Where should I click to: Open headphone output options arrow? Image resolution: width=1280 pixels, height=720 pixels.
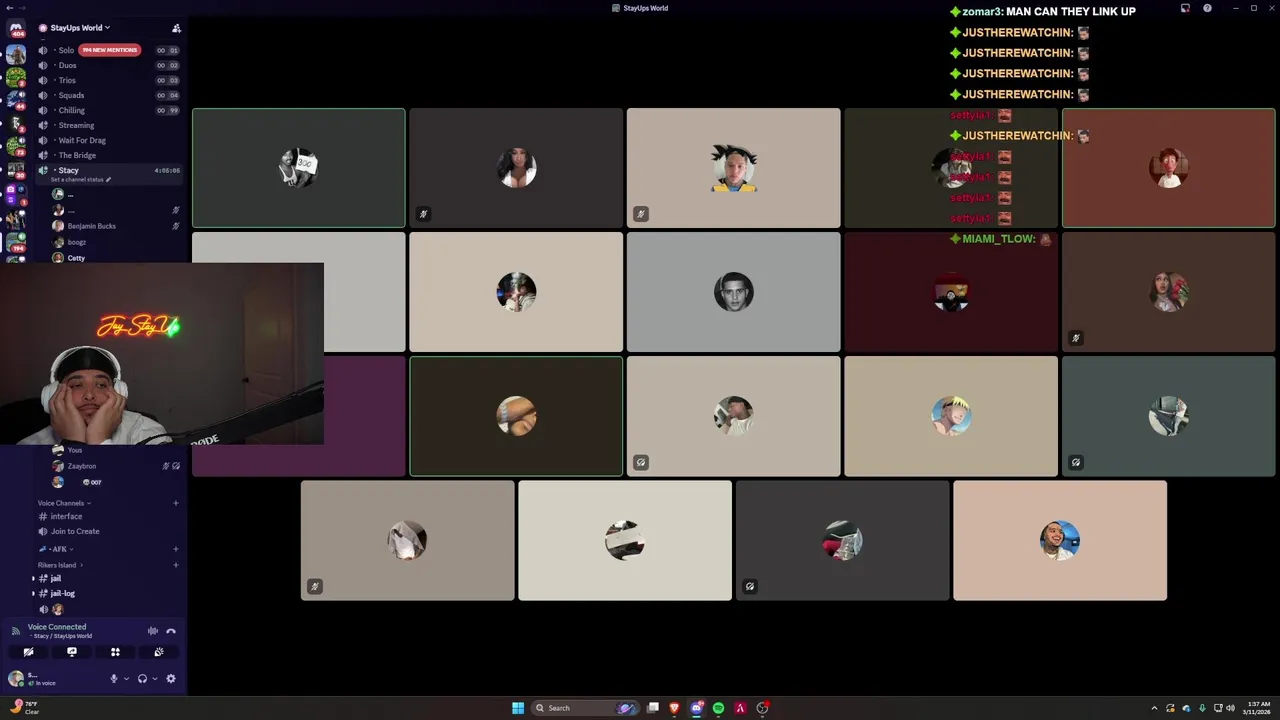point(154,679)
